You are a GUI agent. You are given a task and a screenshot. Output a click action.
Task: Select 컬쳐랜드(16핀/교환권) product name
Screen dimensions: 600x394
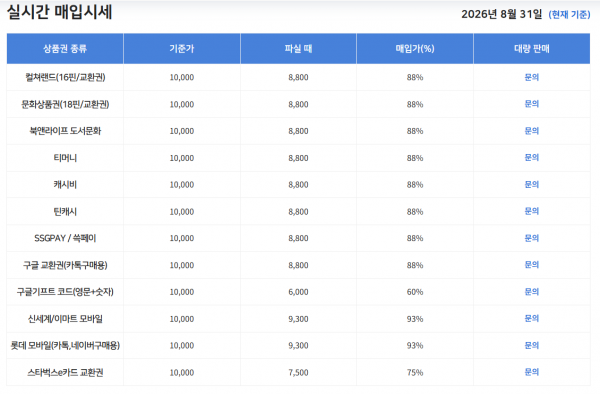(65, 77)
